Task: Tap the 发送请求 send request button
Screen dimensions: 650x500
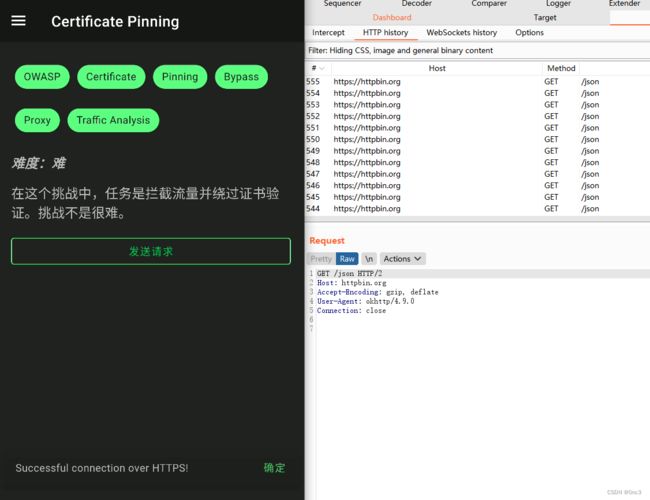Action: (x=151, y=251)
